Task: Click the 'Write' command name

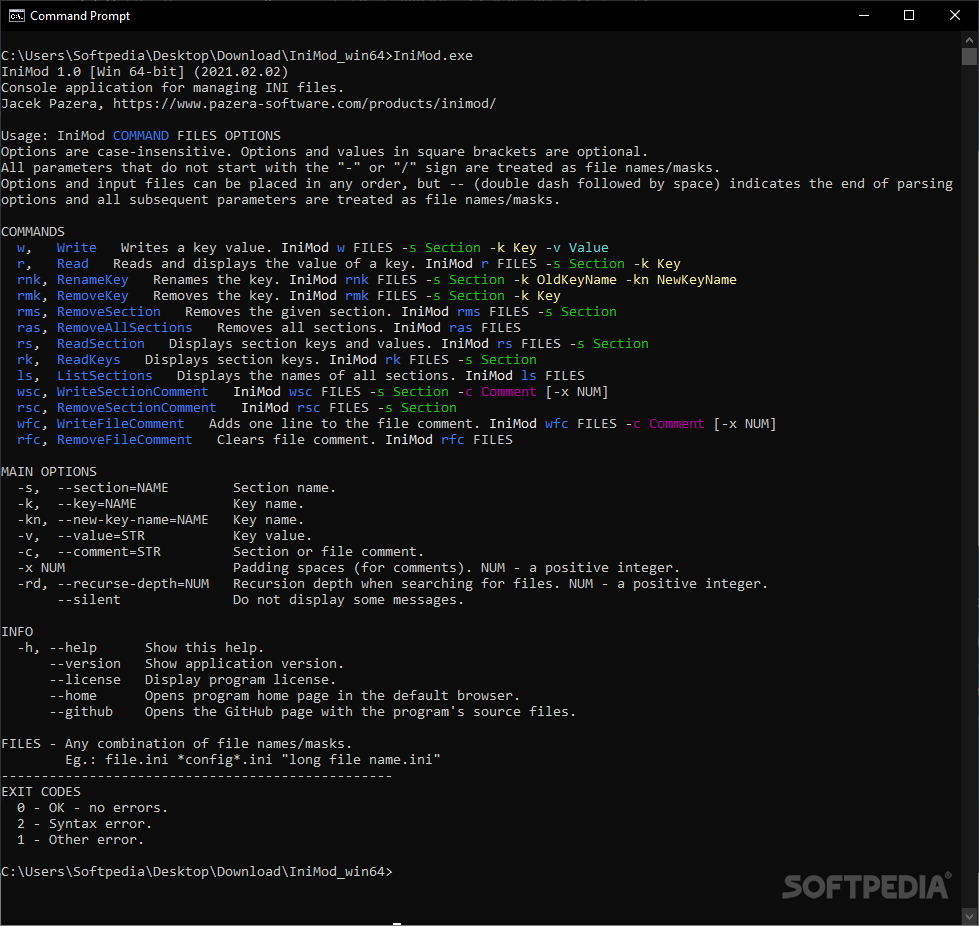Action: (76, 248)
